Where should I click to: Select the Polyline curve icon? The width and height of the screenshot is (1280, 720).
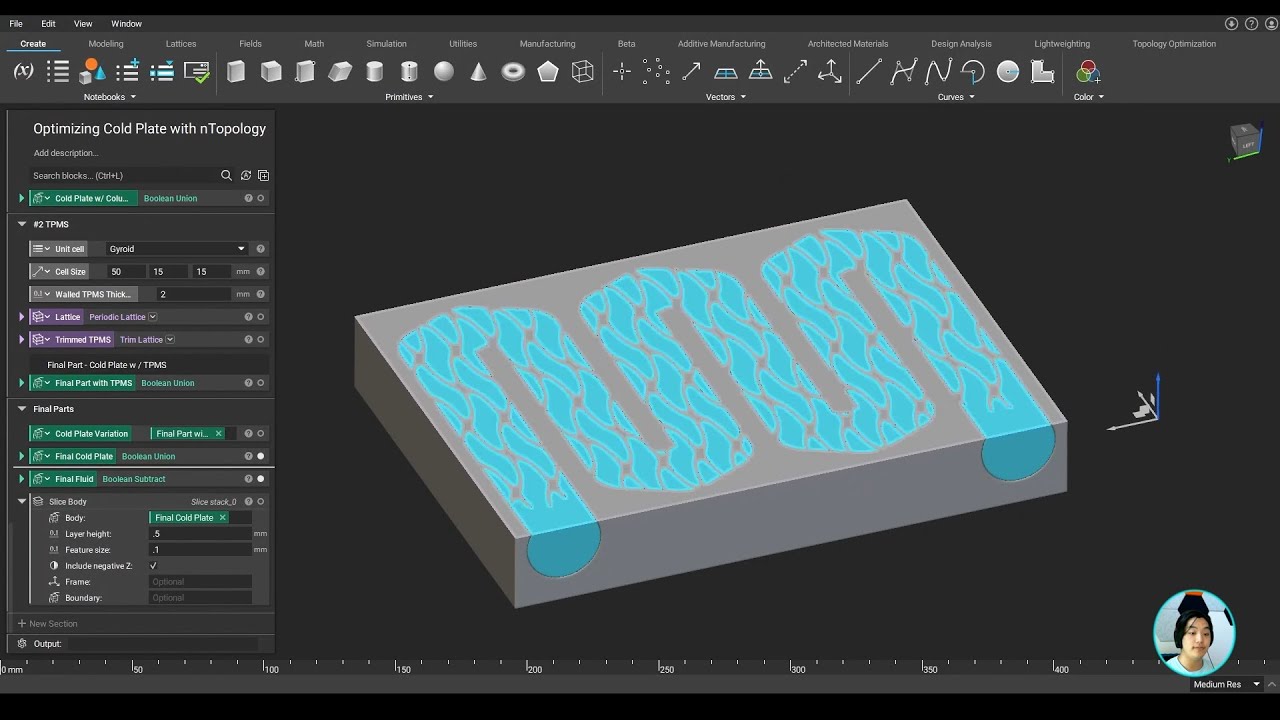[904, 71]
